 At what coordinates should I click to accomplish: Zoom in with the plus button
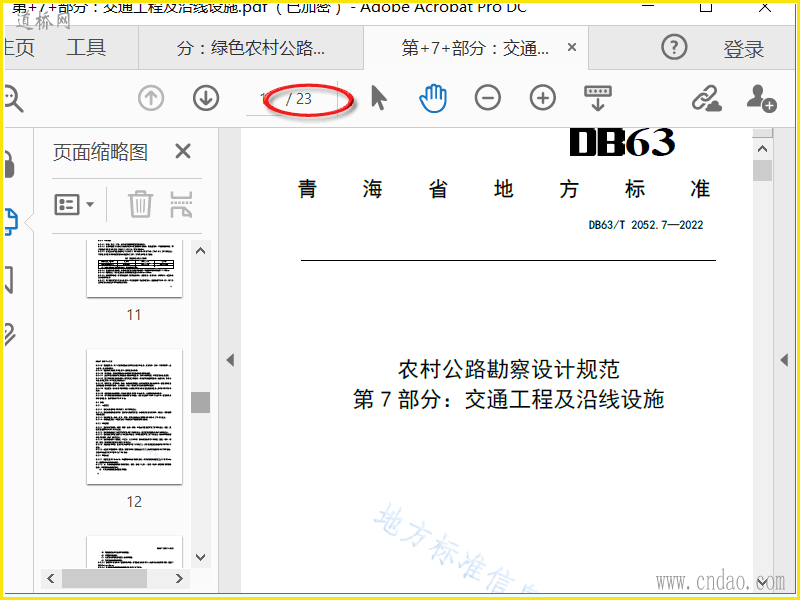(543, 98)
